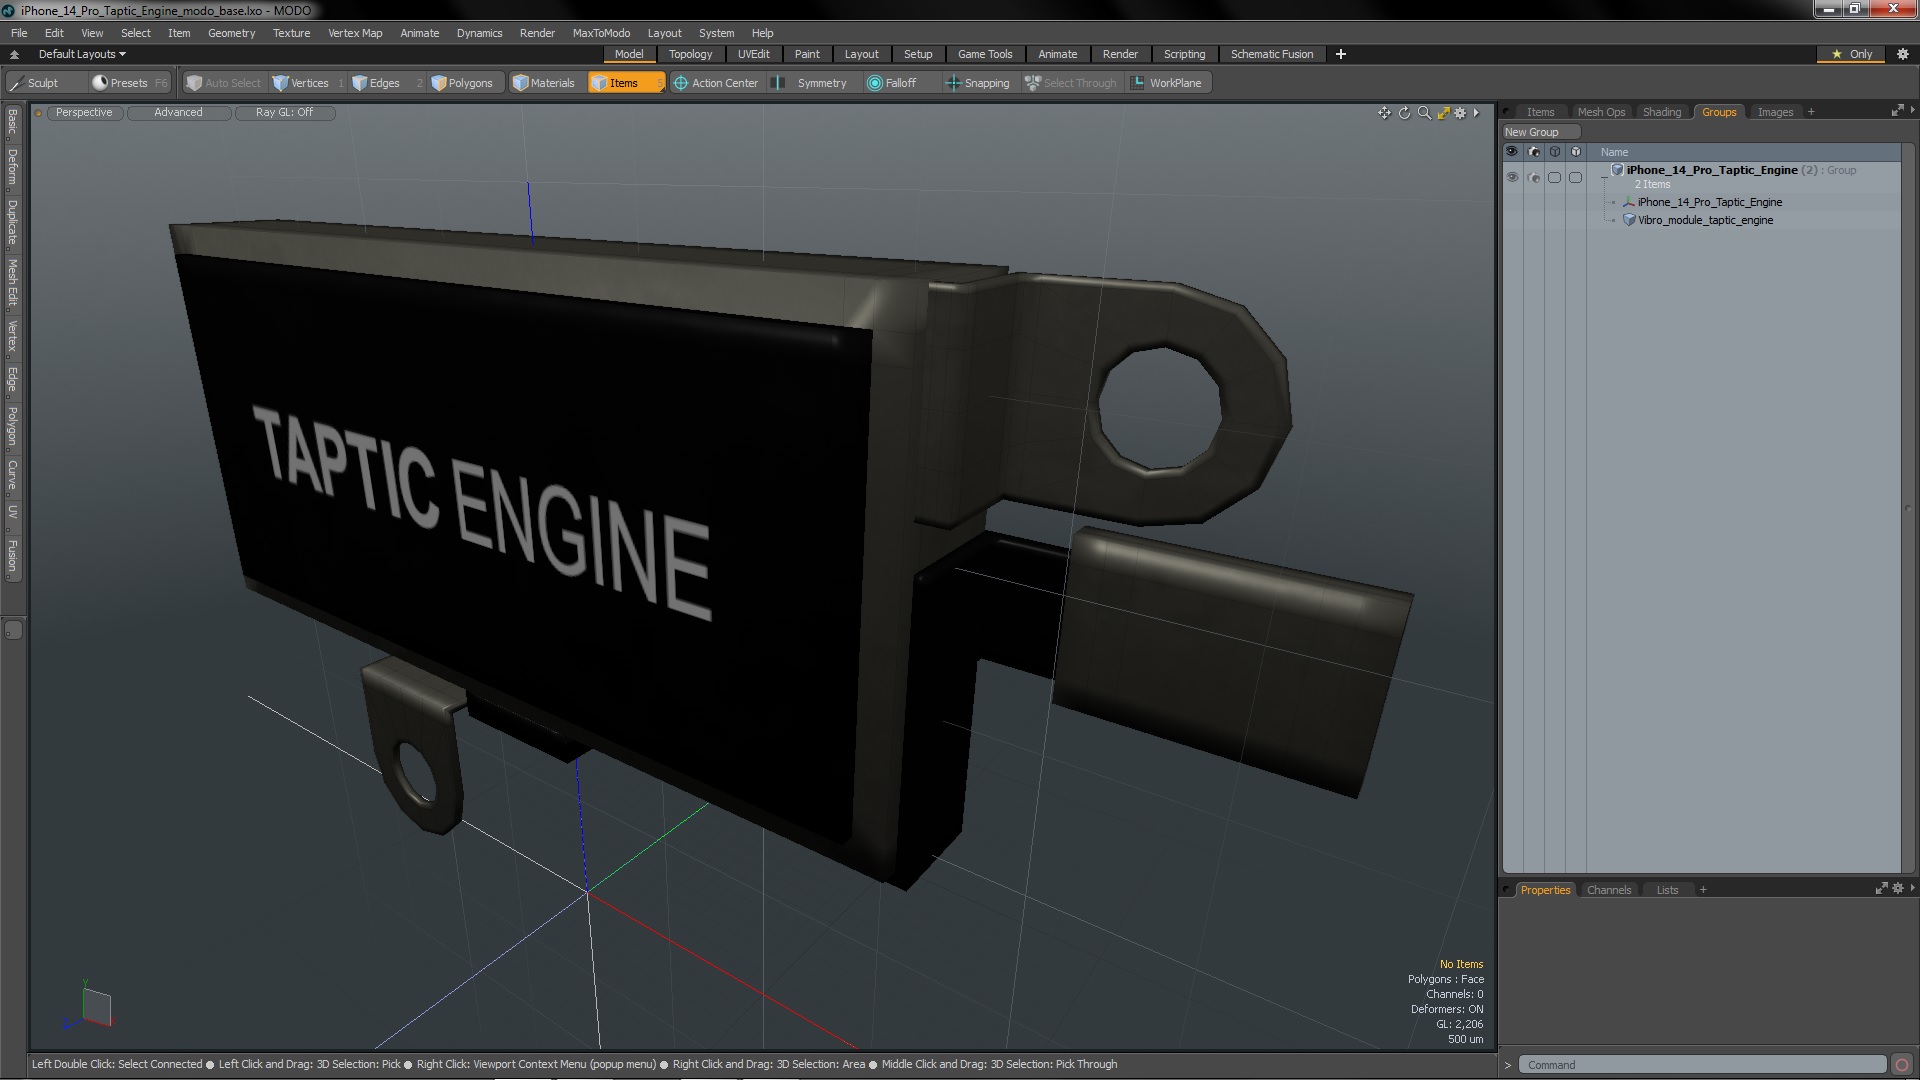Toggle the Only star button

pyautogui.click(x=1852, y=54)
